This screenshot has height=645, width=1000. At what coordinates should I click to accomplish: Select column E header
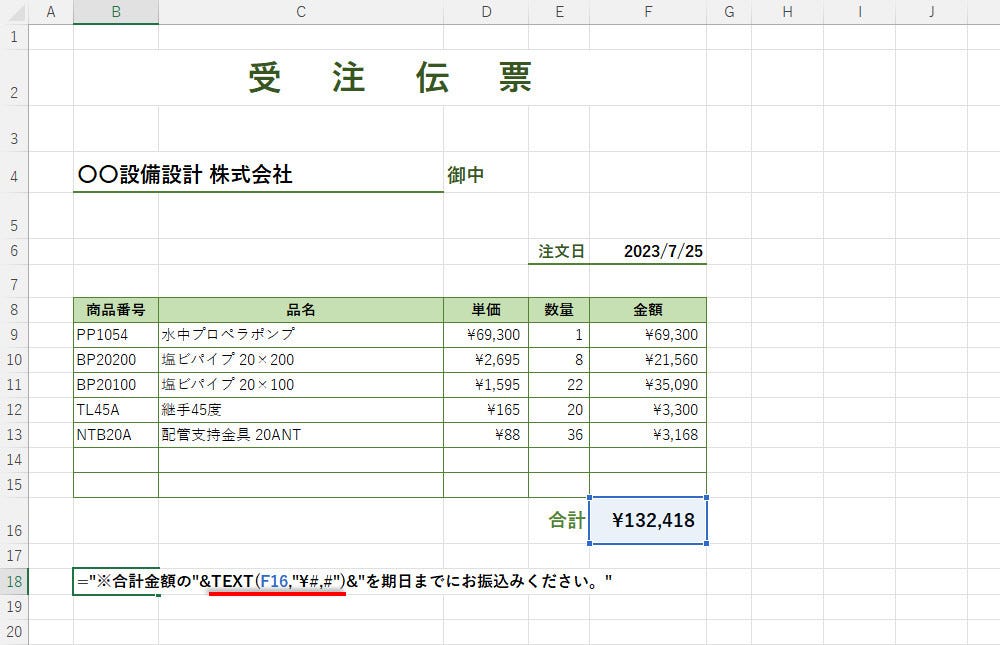click(x=559, y=12)
